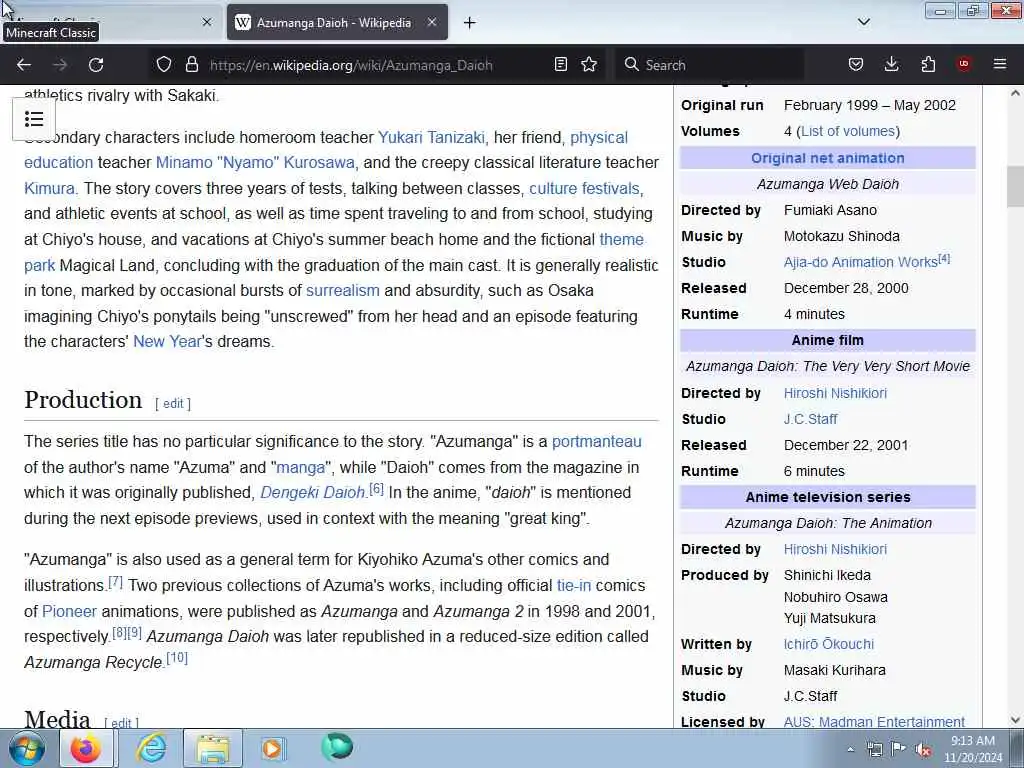
Task: Open Save to Pocket icon
Action: coord(856,64)
